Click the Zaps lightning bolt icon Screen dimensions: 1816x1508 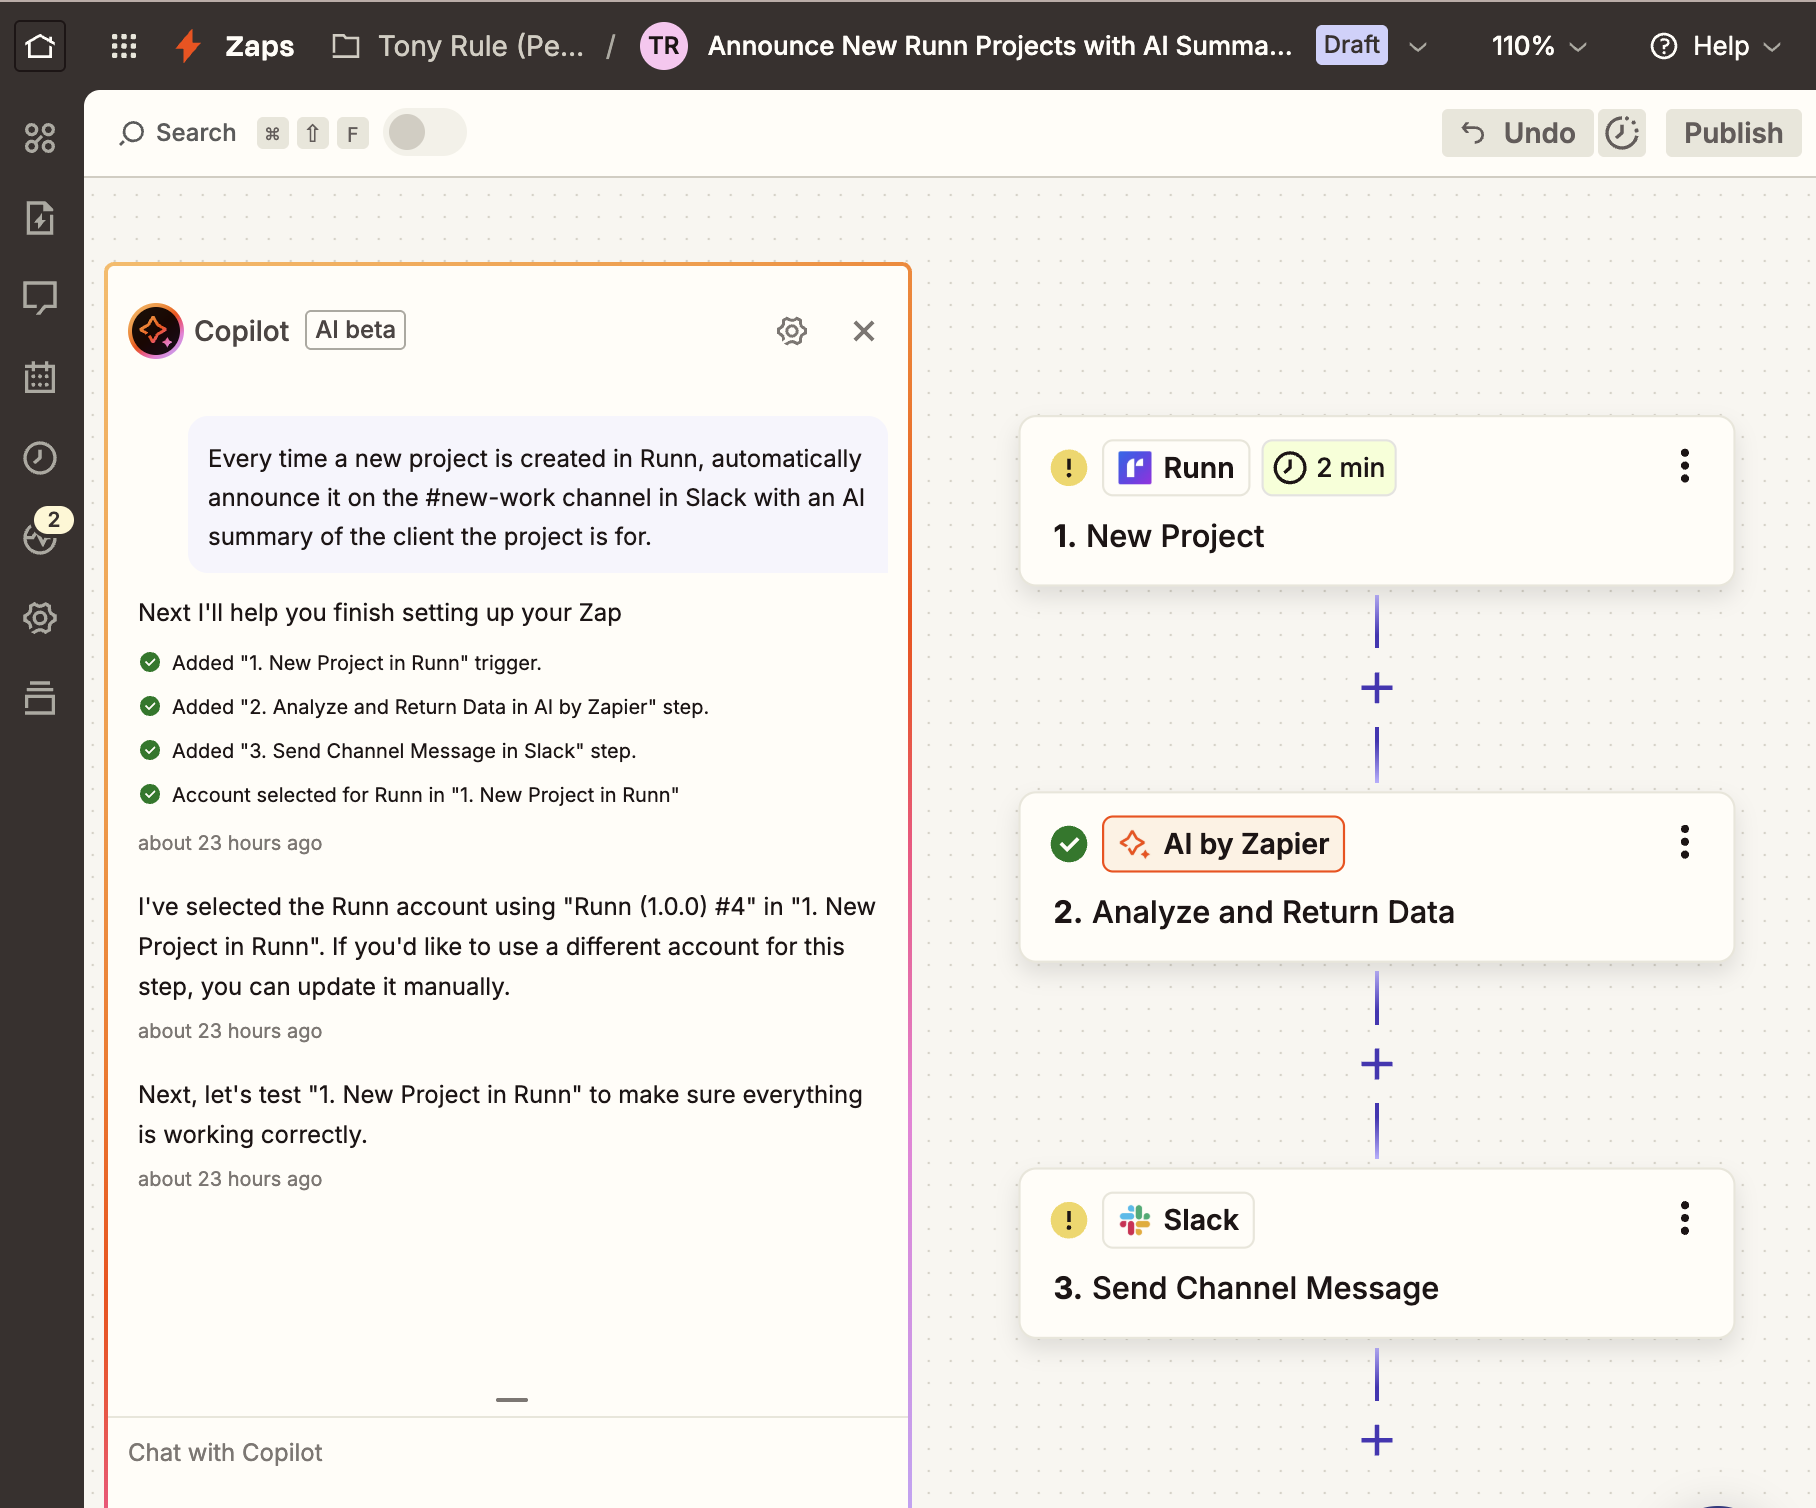click(x=188, y=46)
